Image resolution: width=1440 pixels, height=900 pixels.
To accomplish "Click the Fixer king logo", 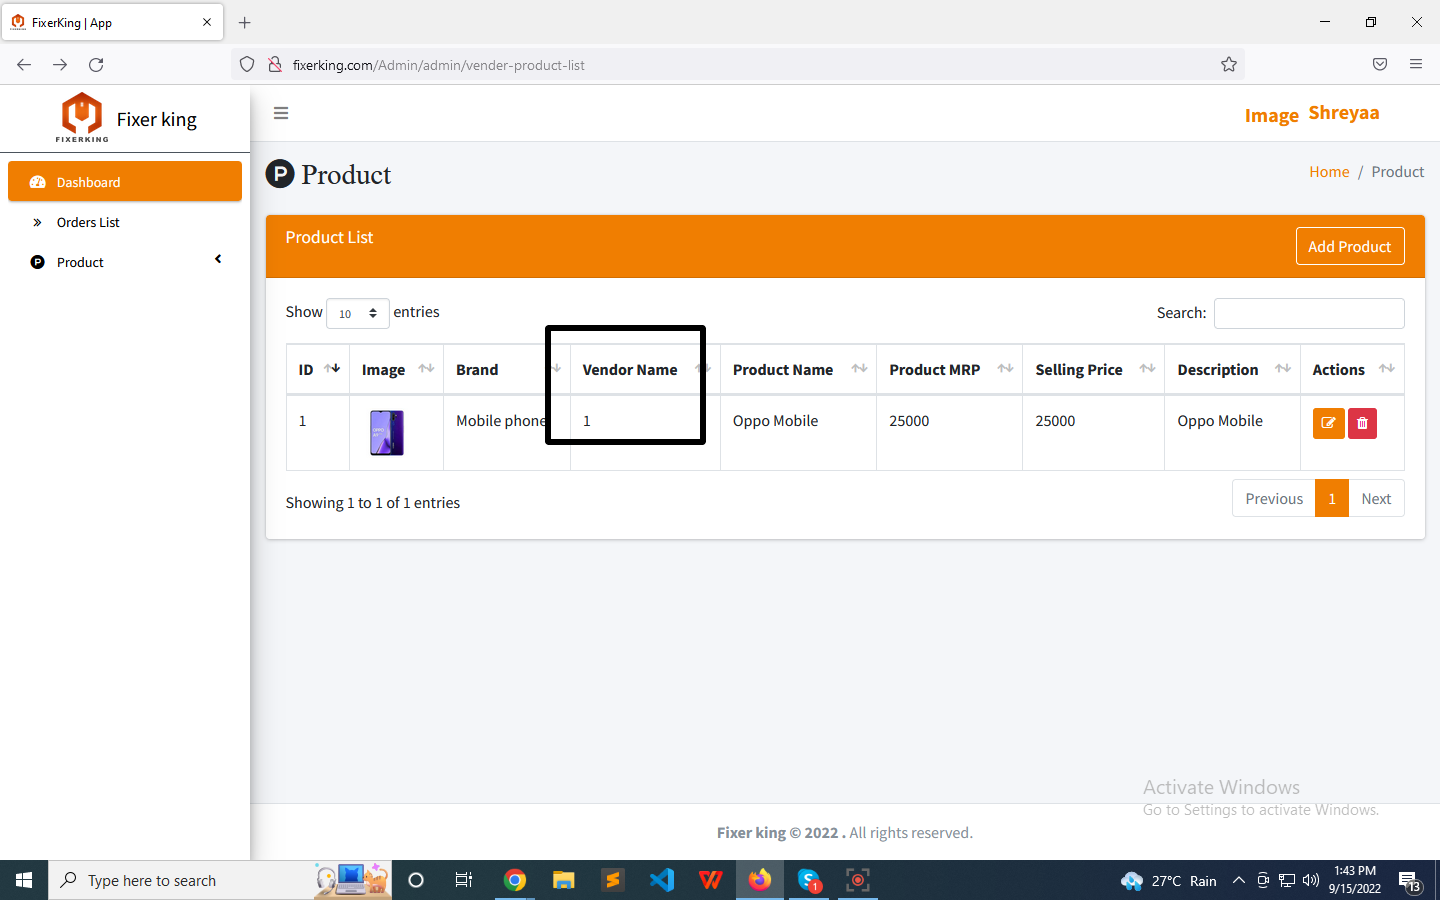I will click(82, 118).
